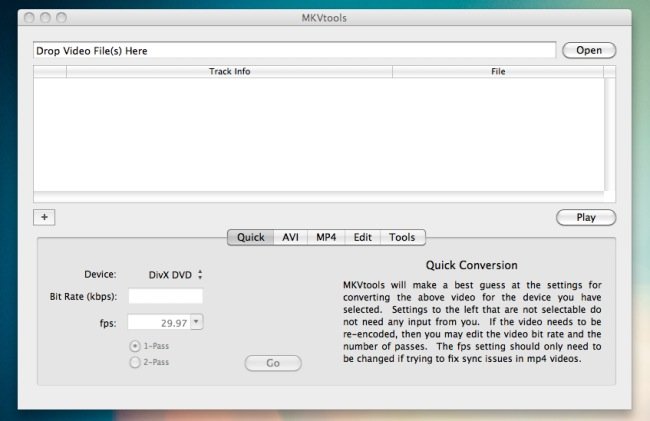Open the Tools tab
Screen dimensions: 650x421
(x=402, y=237)
